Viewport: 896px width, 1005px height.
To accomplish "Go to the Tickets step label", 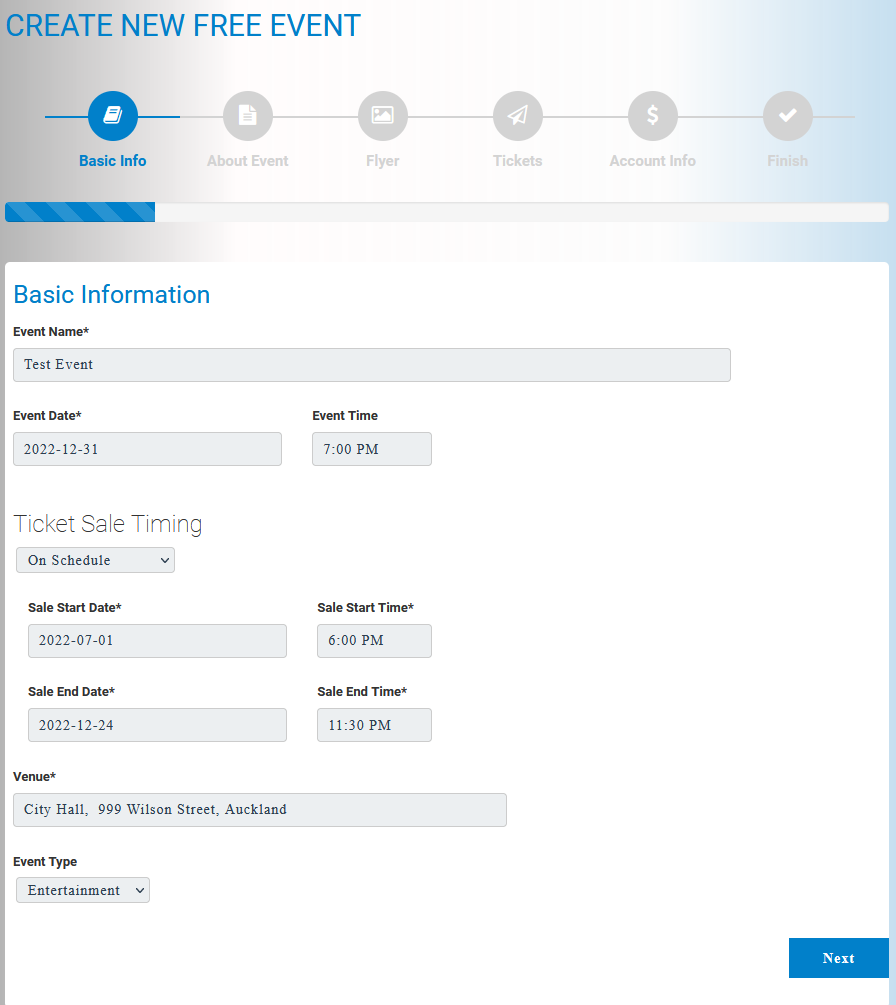I will [x=517, y=161].
